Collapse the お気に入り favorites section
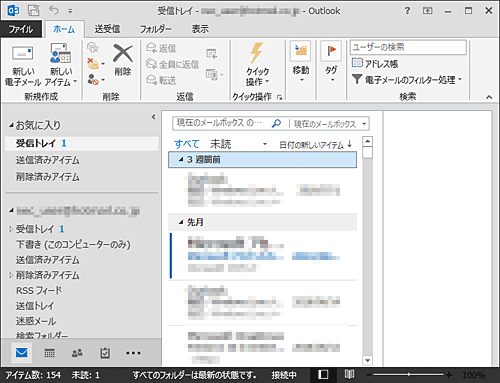500x383 pixels. tap(11, 126)
